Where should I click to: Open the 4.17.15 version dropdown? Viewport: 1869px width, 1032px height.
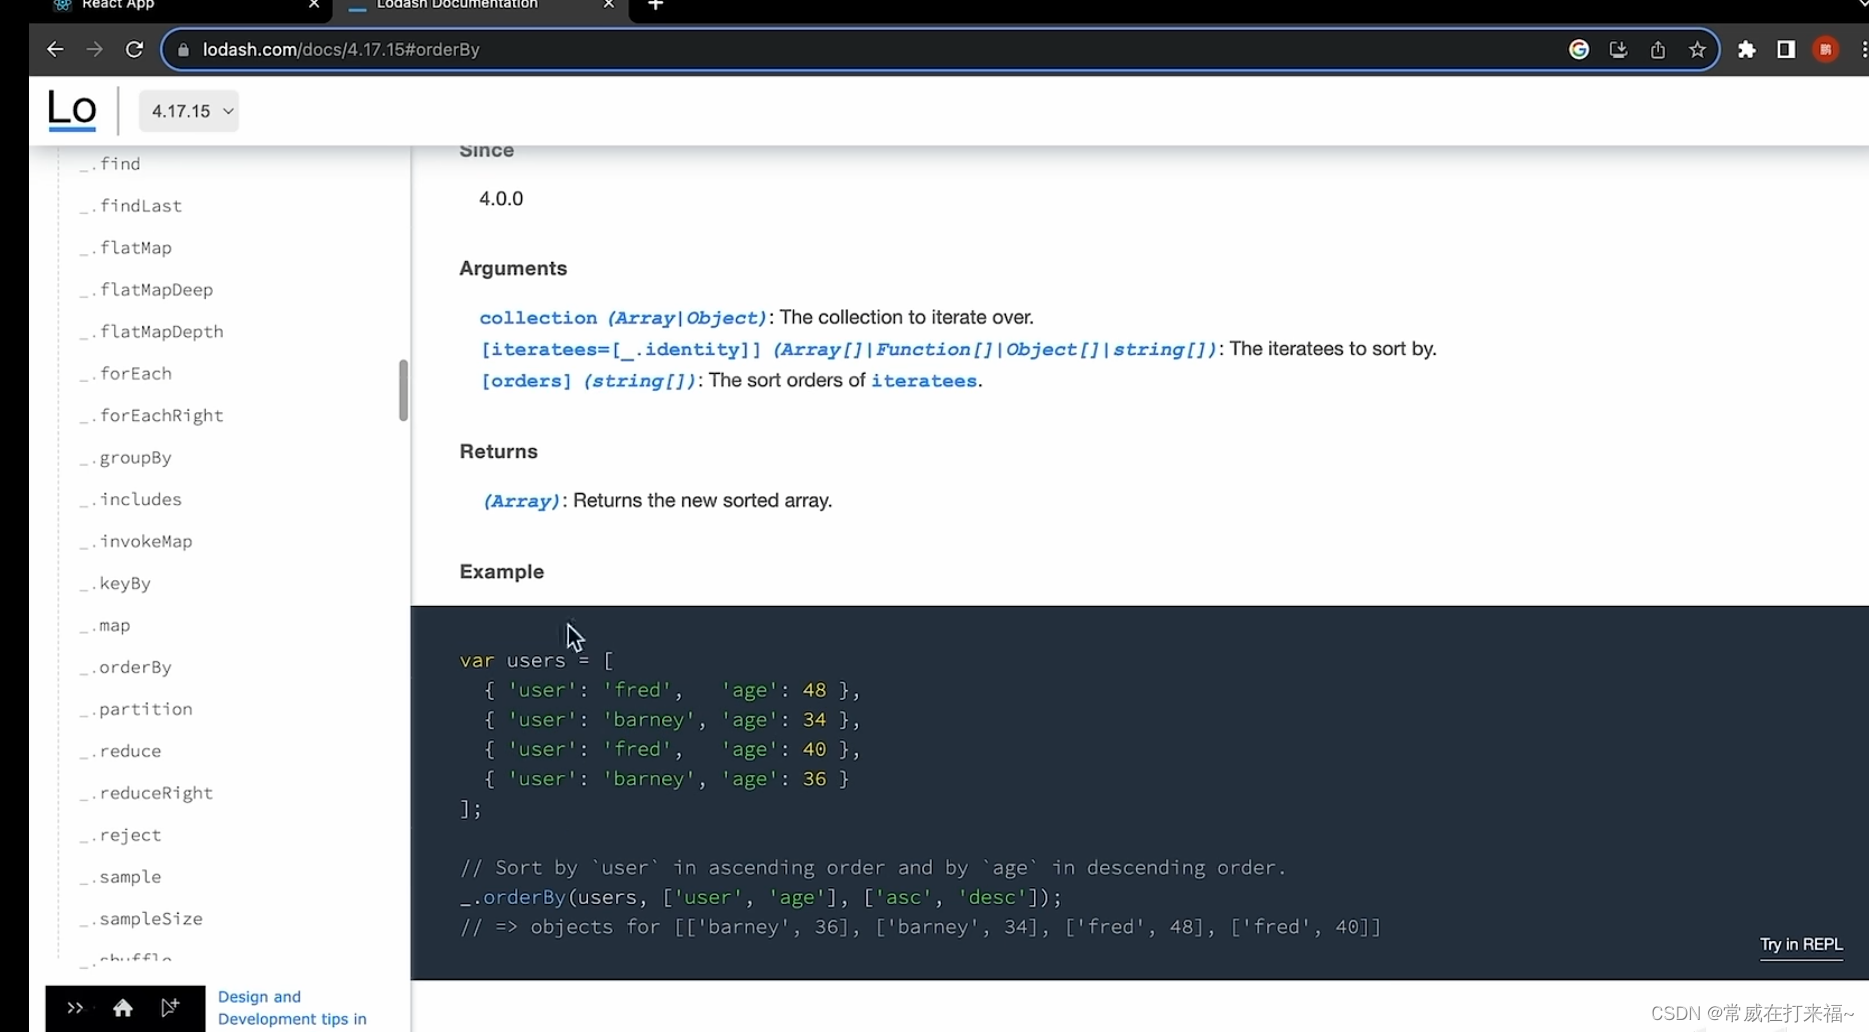[189, 111]
